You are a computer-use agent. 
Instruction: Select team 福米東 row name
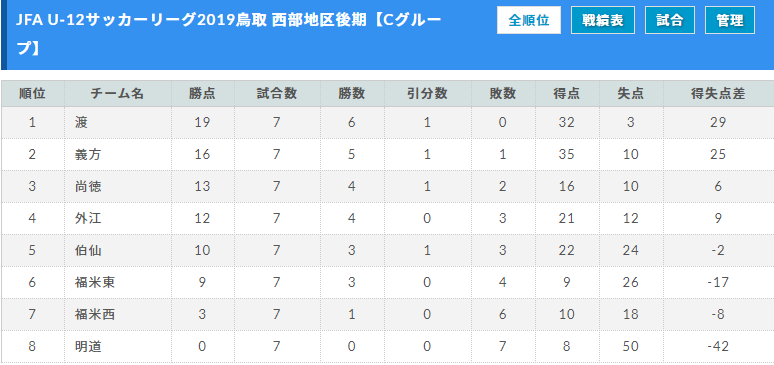coord(95,283)
